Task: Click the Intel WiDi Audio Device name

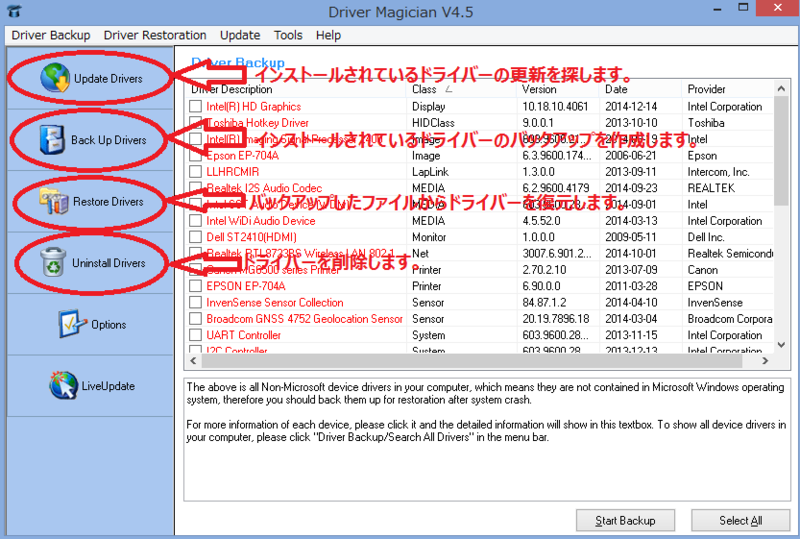Action: 261,220
